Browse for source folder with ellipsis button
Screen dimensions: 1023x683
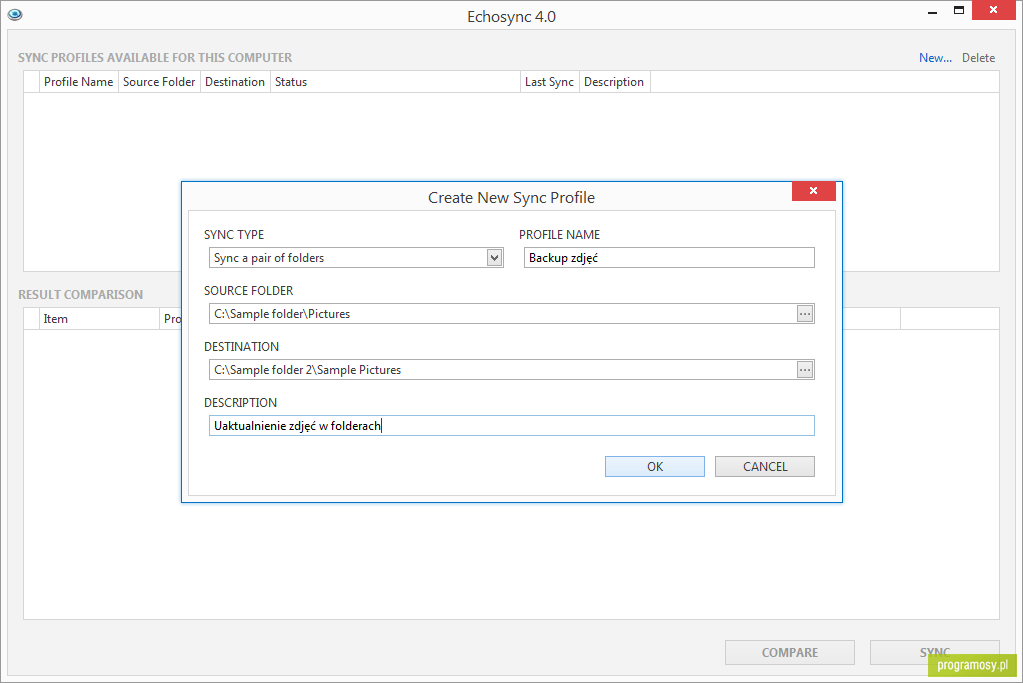[x=804, y=314]
